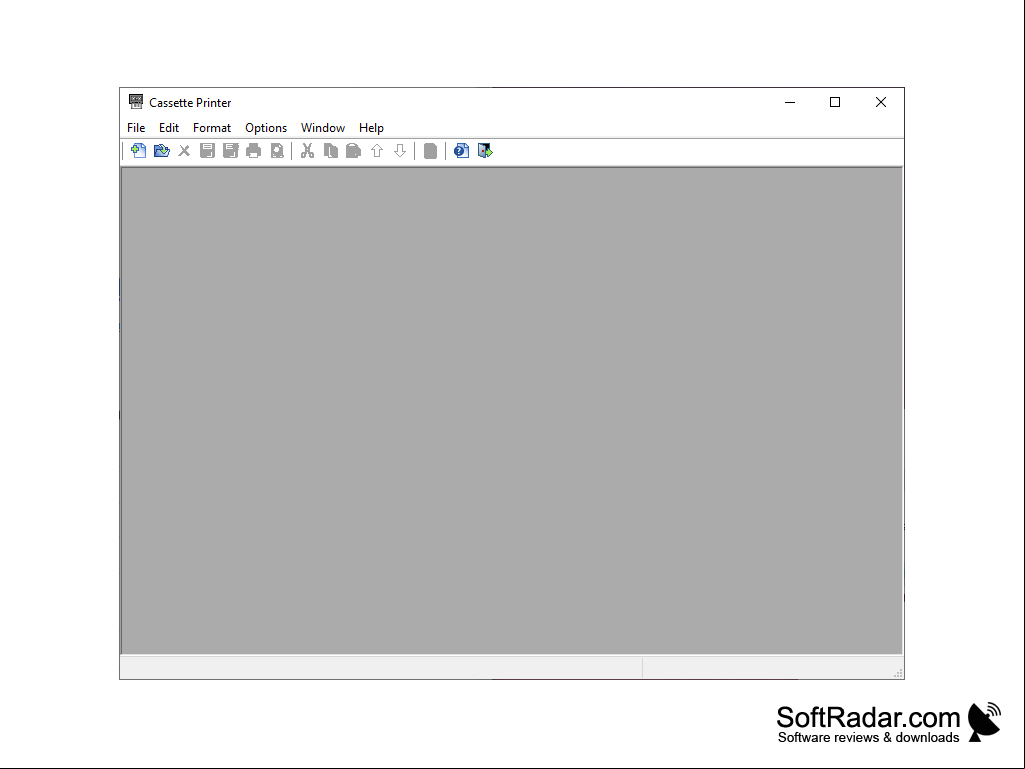Image resolution: width=1025 pixels, height=769 pixels.
Task: Minimize the Cassette Printer window
Action: tap(790, 102)
